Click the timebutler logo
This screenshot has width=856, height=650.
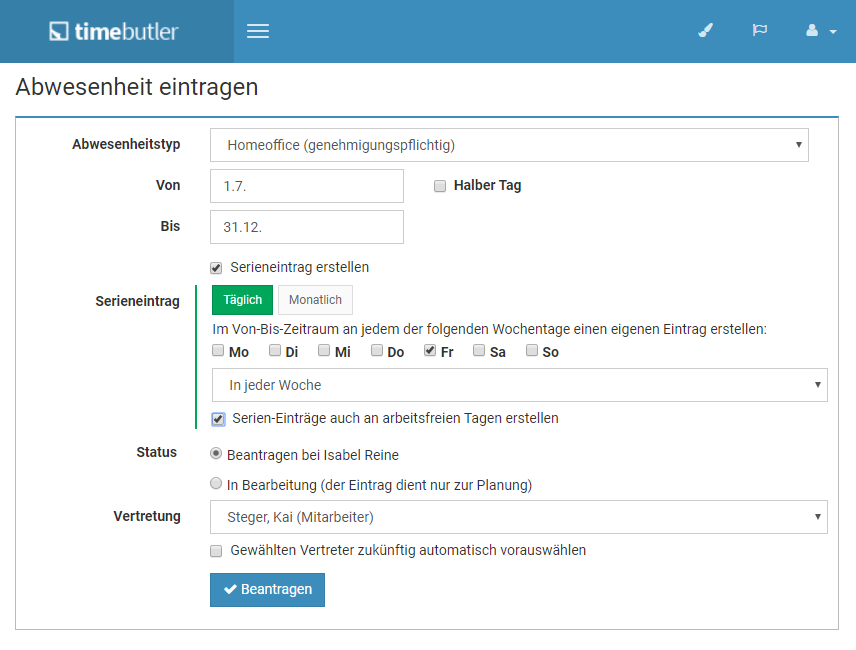(114, 32)
